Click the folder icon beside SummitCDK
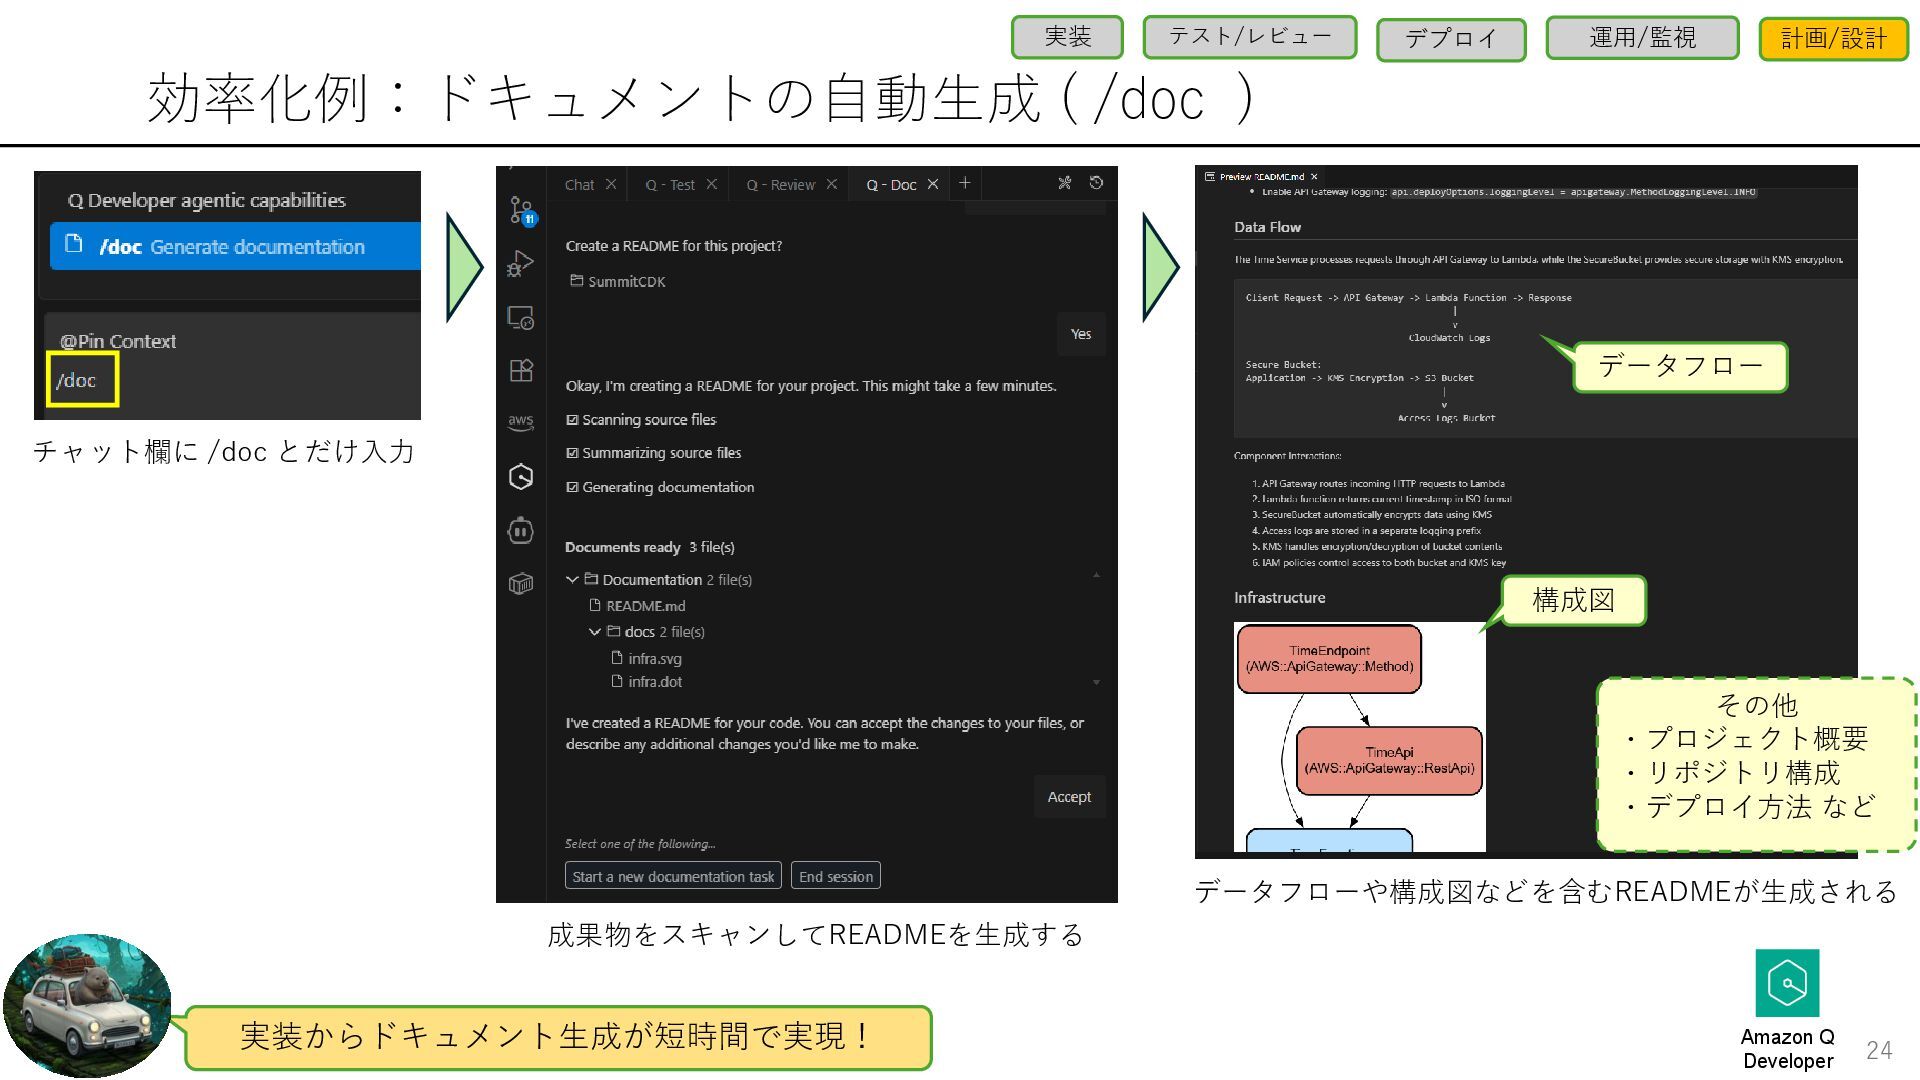 576,281
